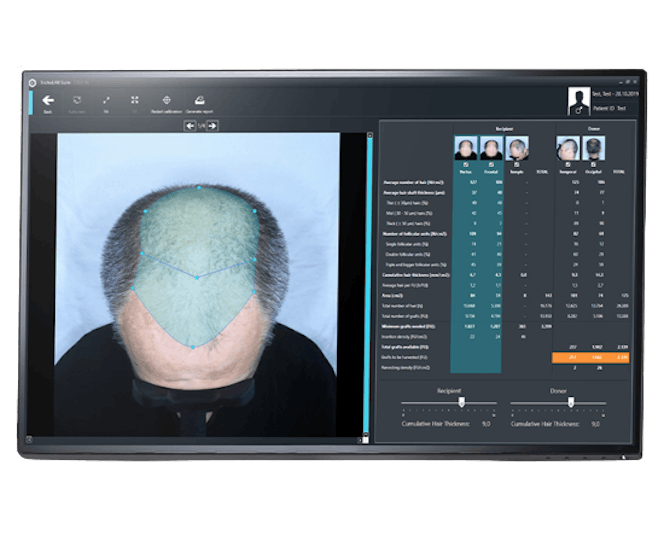Go to the next image with right arrow
This screenshot has height=547, width=664.
tap(212, 126)
